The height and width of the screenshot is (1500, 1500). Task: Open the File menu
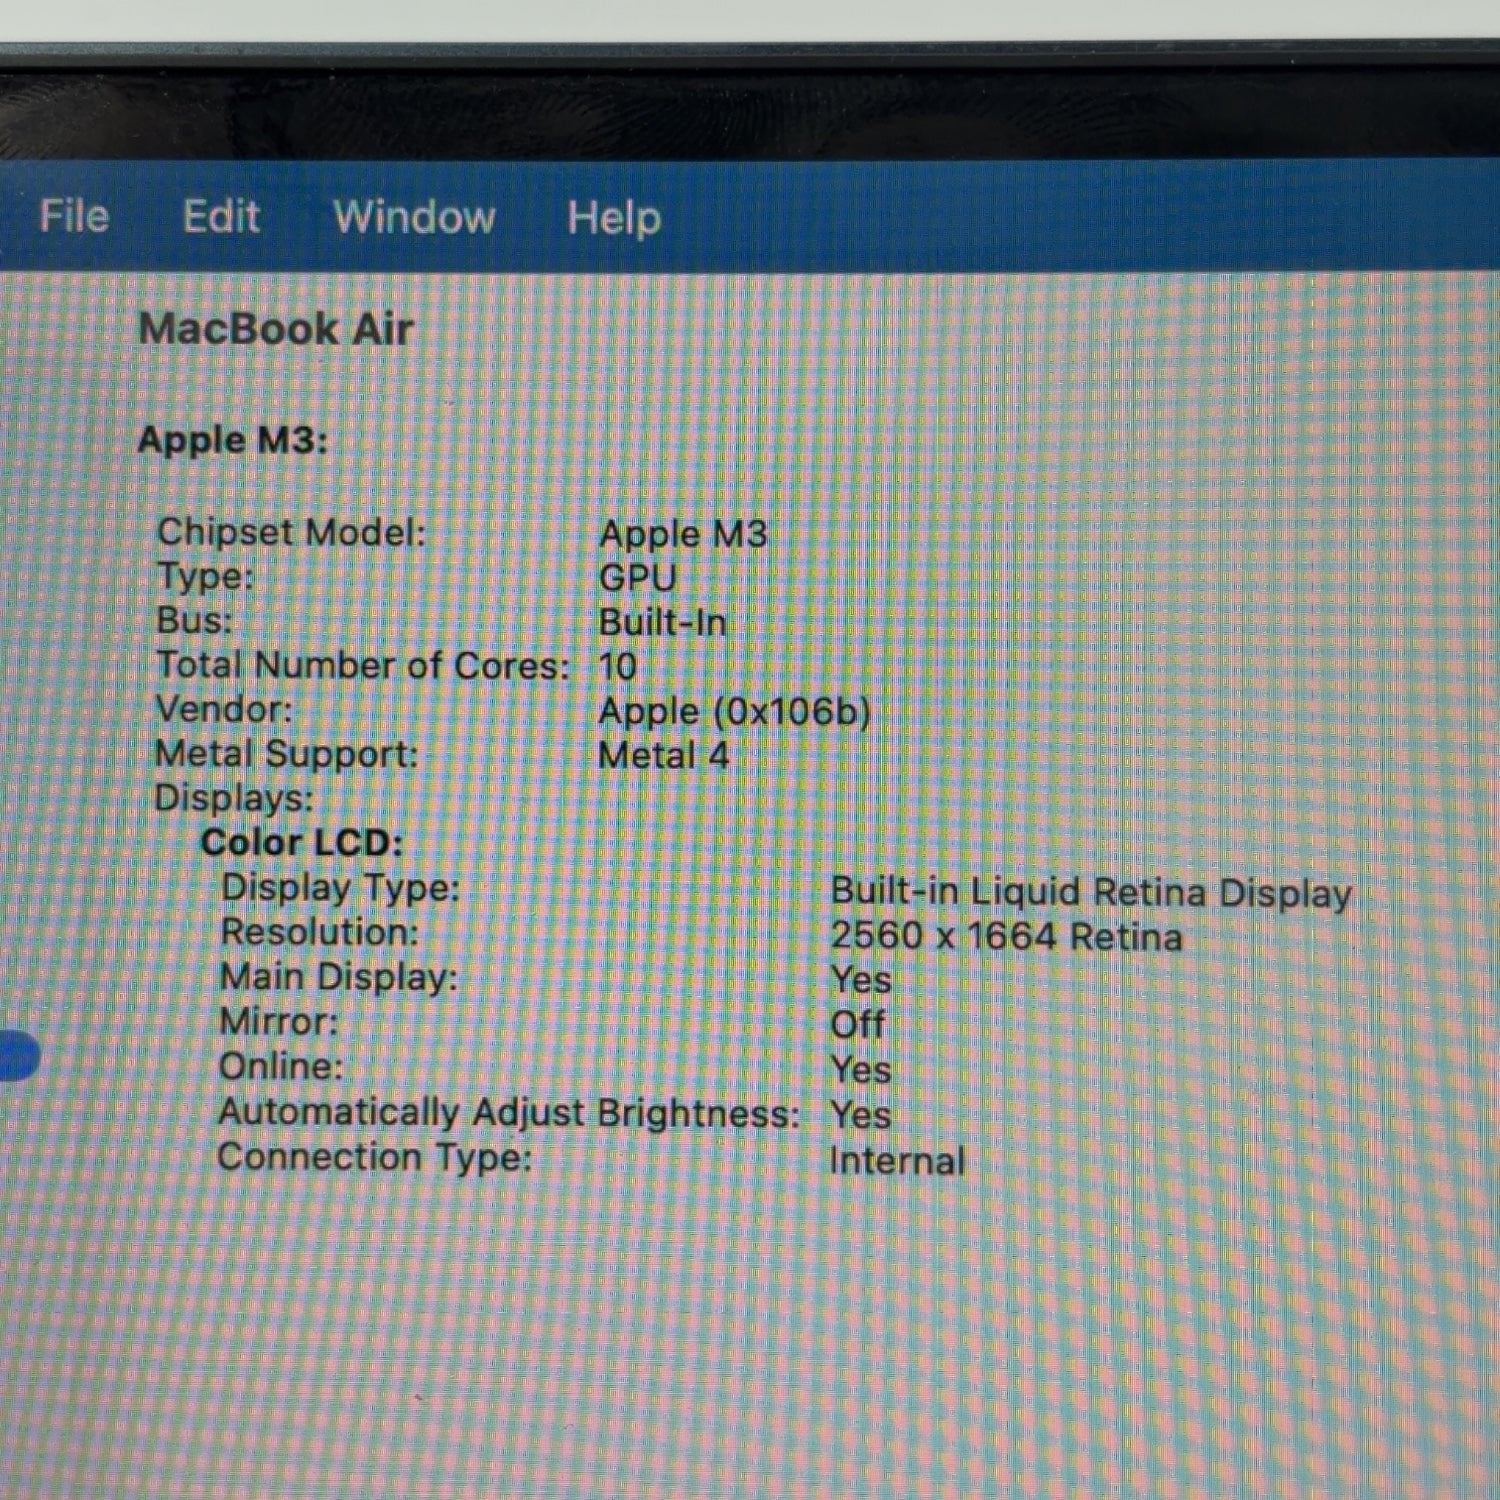(x=74, y=216)
